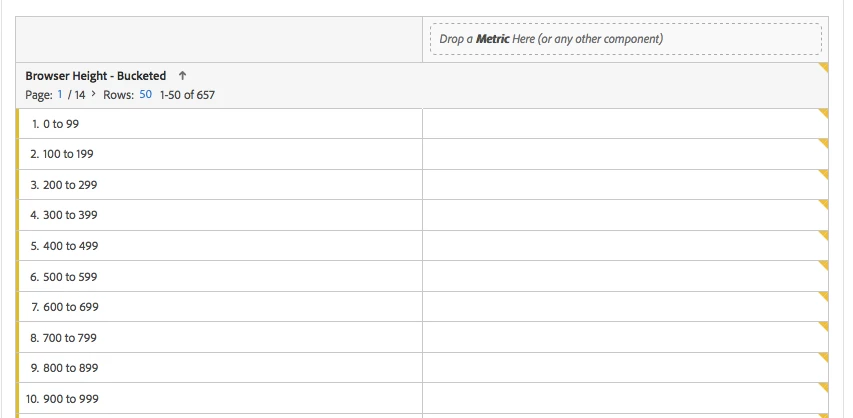Screen dimensions: 853x418
Task: Click yellow corner marker on 0 to 99 row
Action: (x=823, y=113)
